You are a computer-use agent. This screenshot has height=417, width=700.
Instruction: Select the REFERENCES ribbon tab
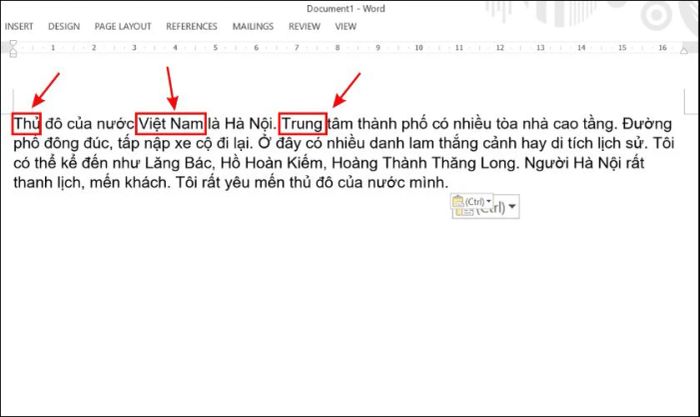point(191,26)
